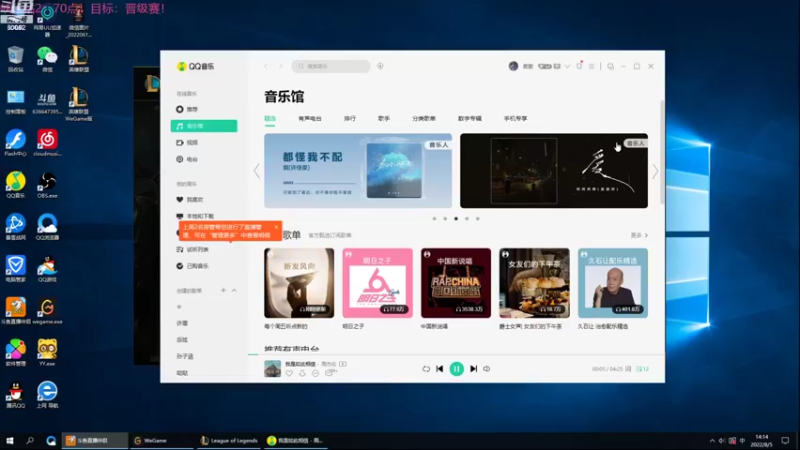Screen dimensions: 800x450
Task: Open the 都怪我不配 banner
Action: [358, 171]
